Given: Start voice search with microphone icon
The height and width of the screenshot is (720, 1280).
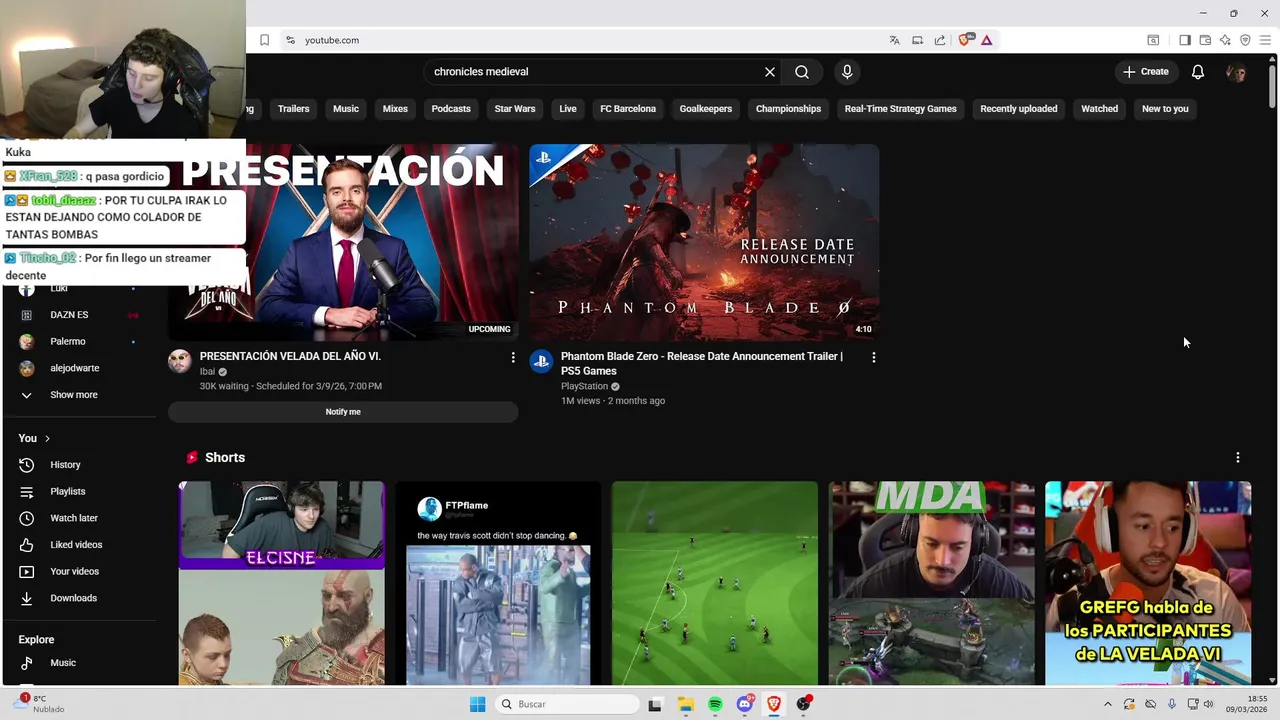Looking at the screenshot, I should (847, 72).
